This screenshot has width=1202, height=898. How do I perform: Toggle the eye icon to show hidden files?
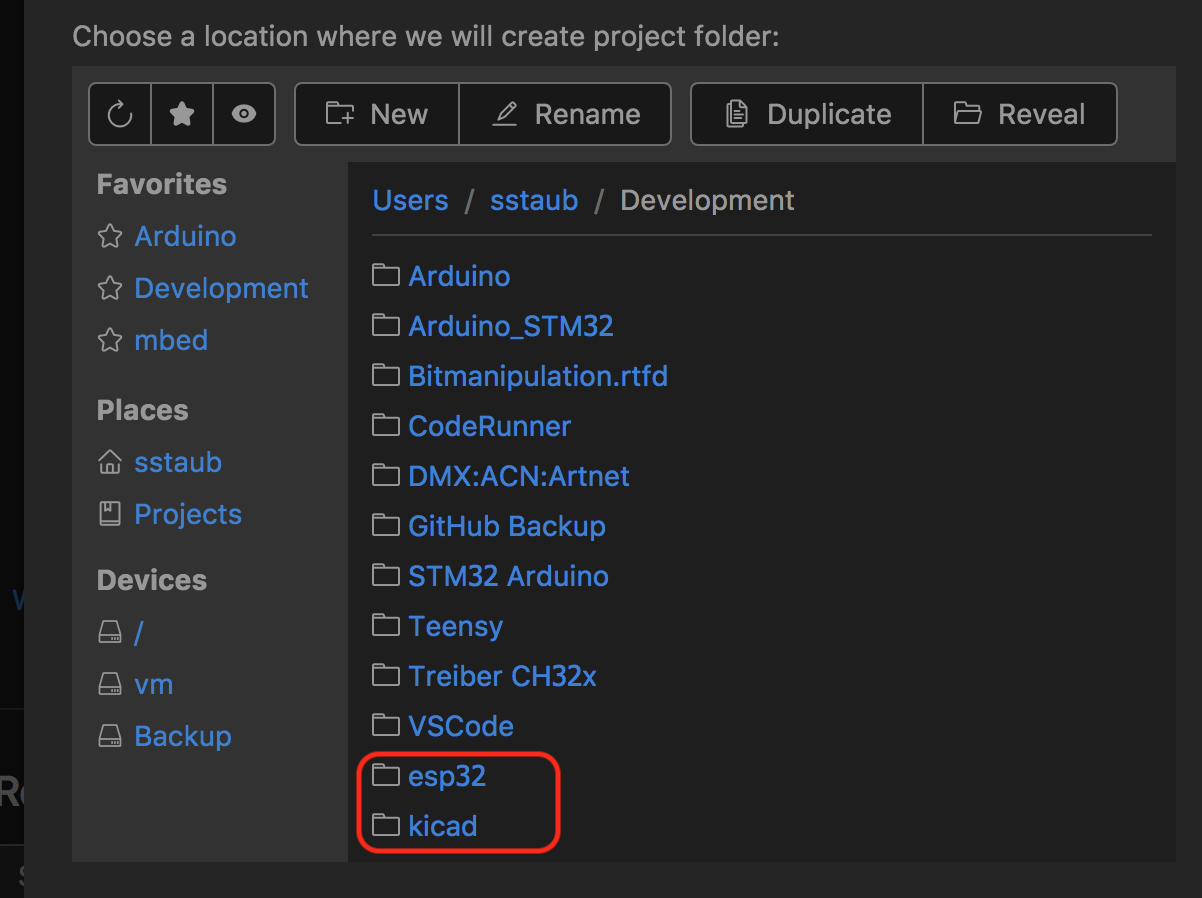(244, 114)
